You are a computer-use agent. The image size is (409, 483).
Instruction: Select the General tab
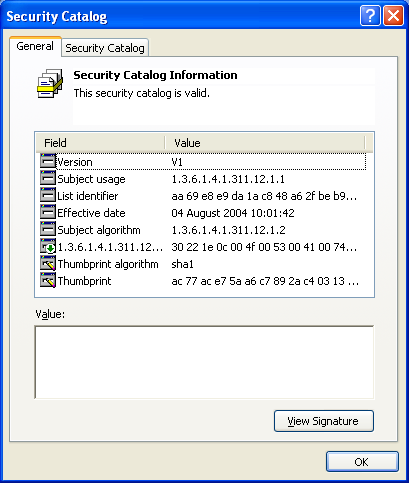35,46
